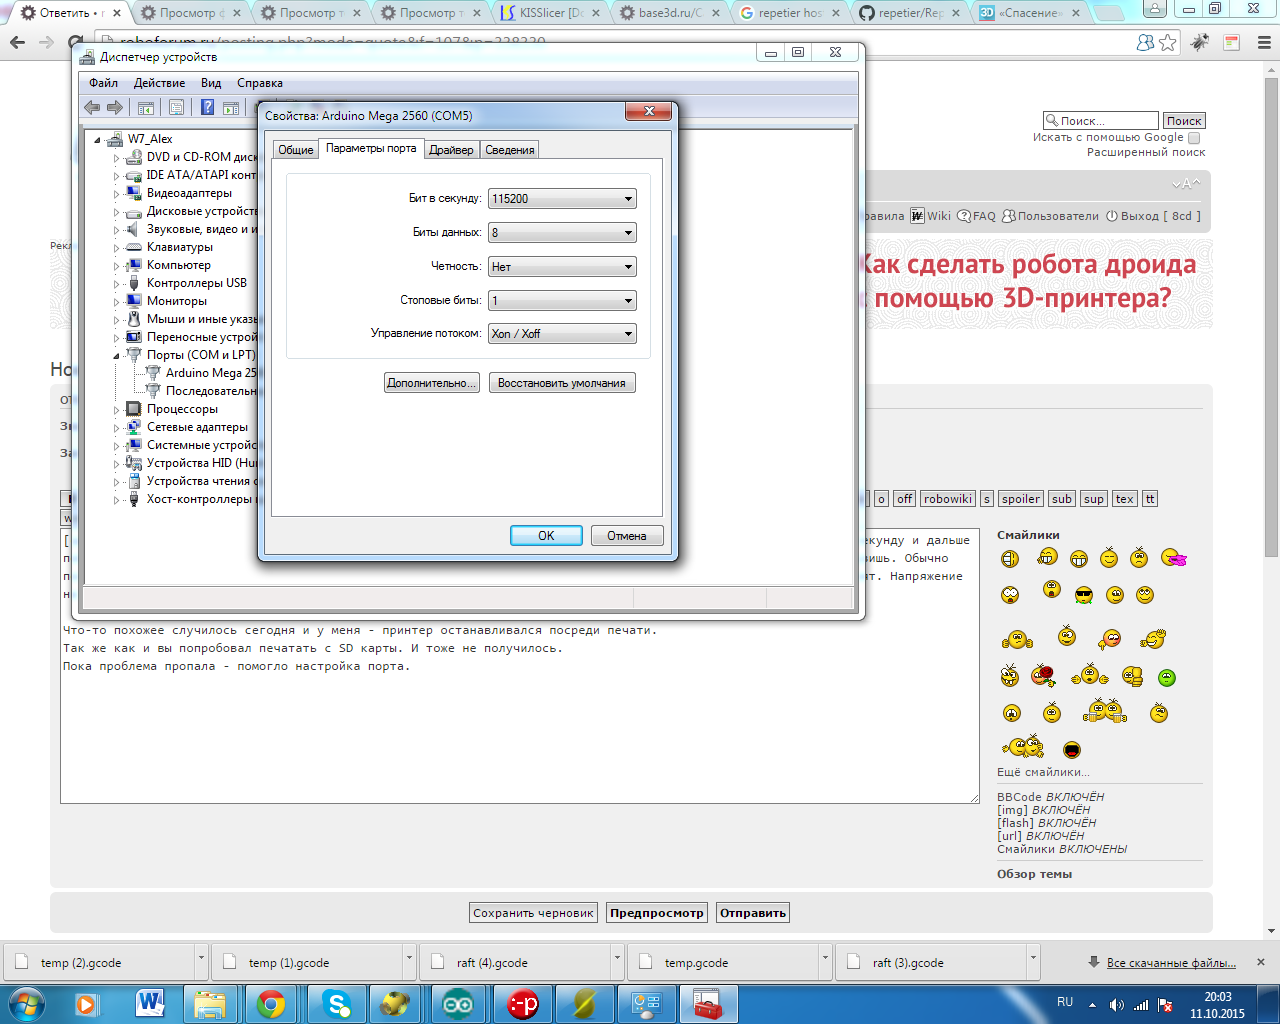Image resolution: width=1280 pixels, height=1024 pixels.
Task: Switch to the Драйвер tab
Action: (x=451, y=150)
